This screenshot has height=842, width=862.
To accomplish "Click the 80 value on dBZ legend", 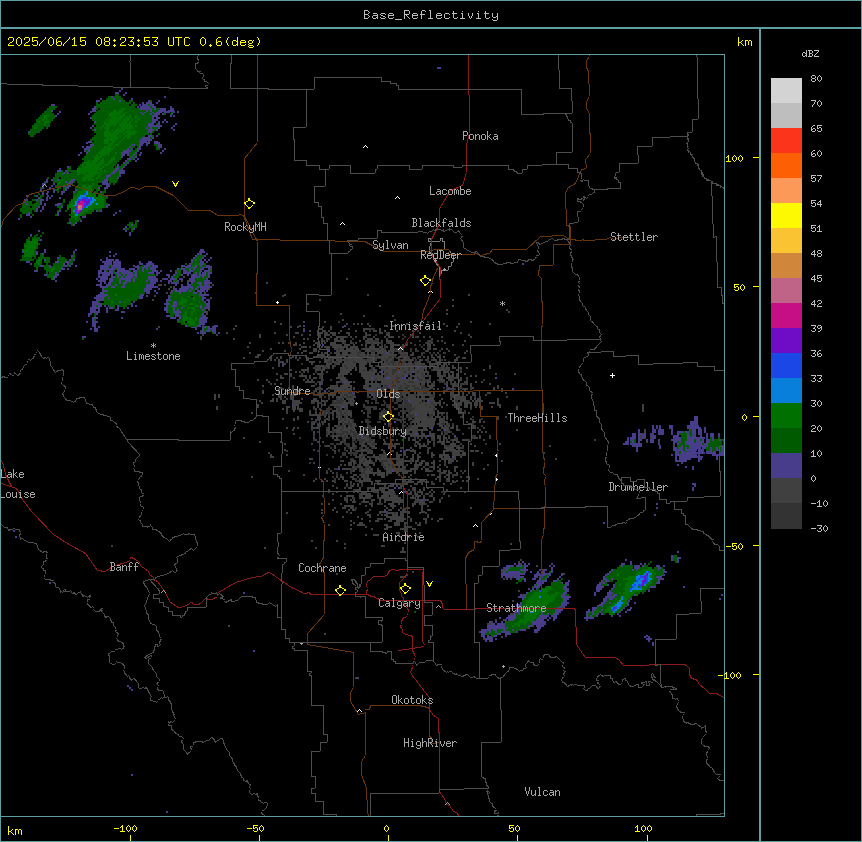I will pyautogui.click(x=816, y=79).
